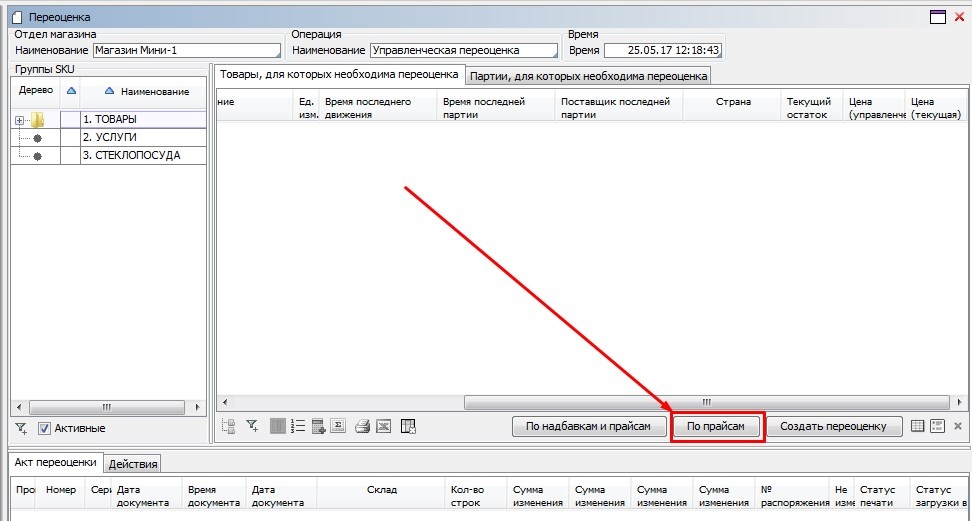Open the Действия tab
The height and width of the screenshot is (521, 972).
(133, 463)
